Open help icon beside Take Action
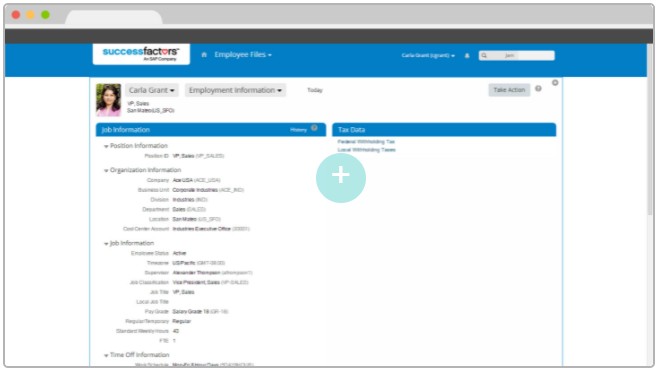The image size is (658, 370). [x=538, y=89]
